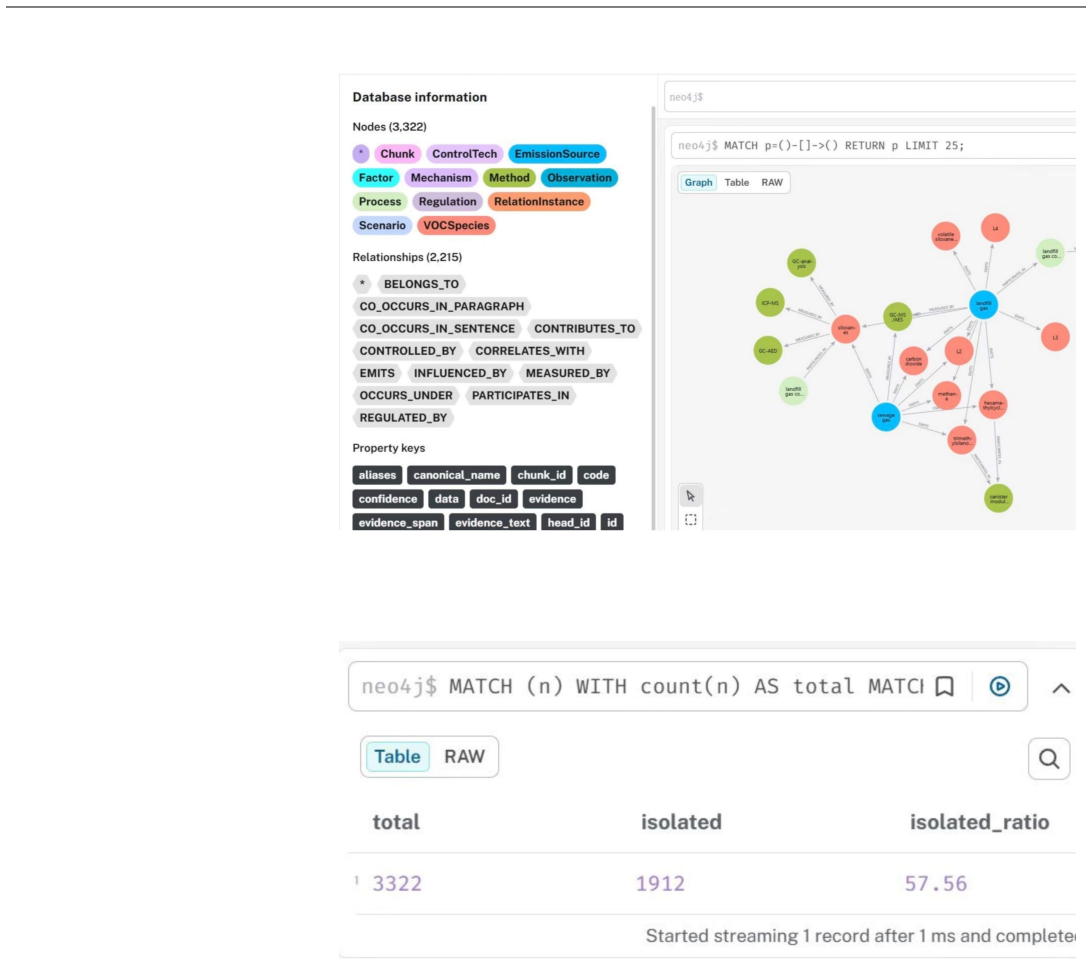
Task: Open the Table tab in graph frame
Action: coord(736,182)
